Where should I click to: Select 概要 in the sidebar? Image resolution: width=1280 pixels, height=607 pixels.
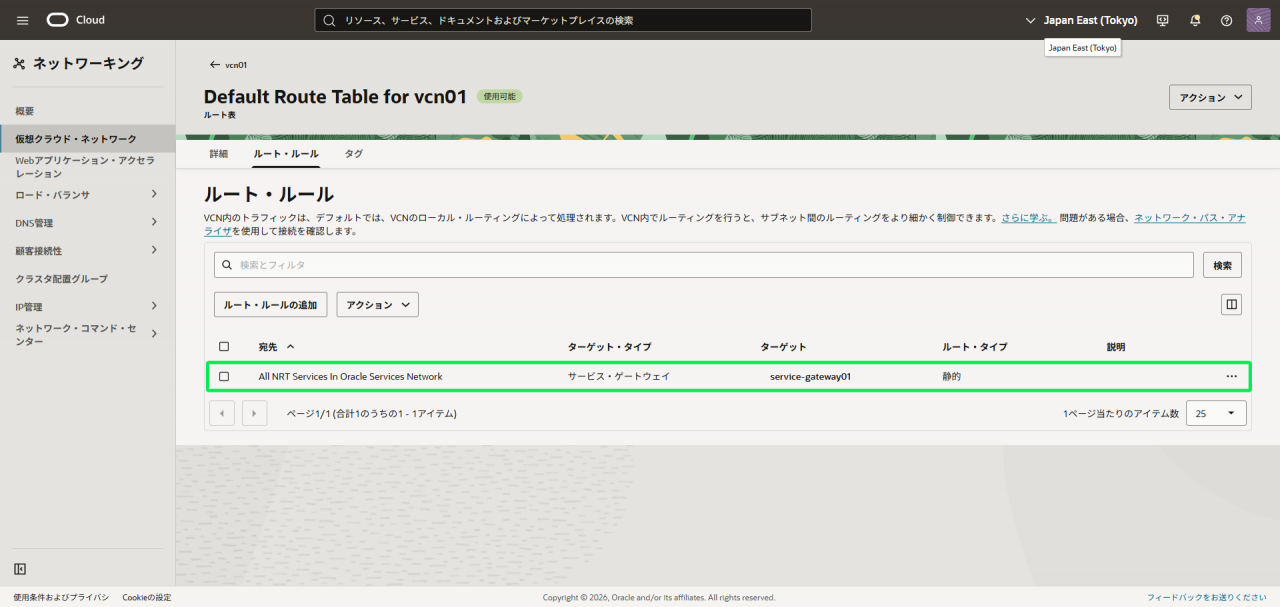tap(25, 111)
